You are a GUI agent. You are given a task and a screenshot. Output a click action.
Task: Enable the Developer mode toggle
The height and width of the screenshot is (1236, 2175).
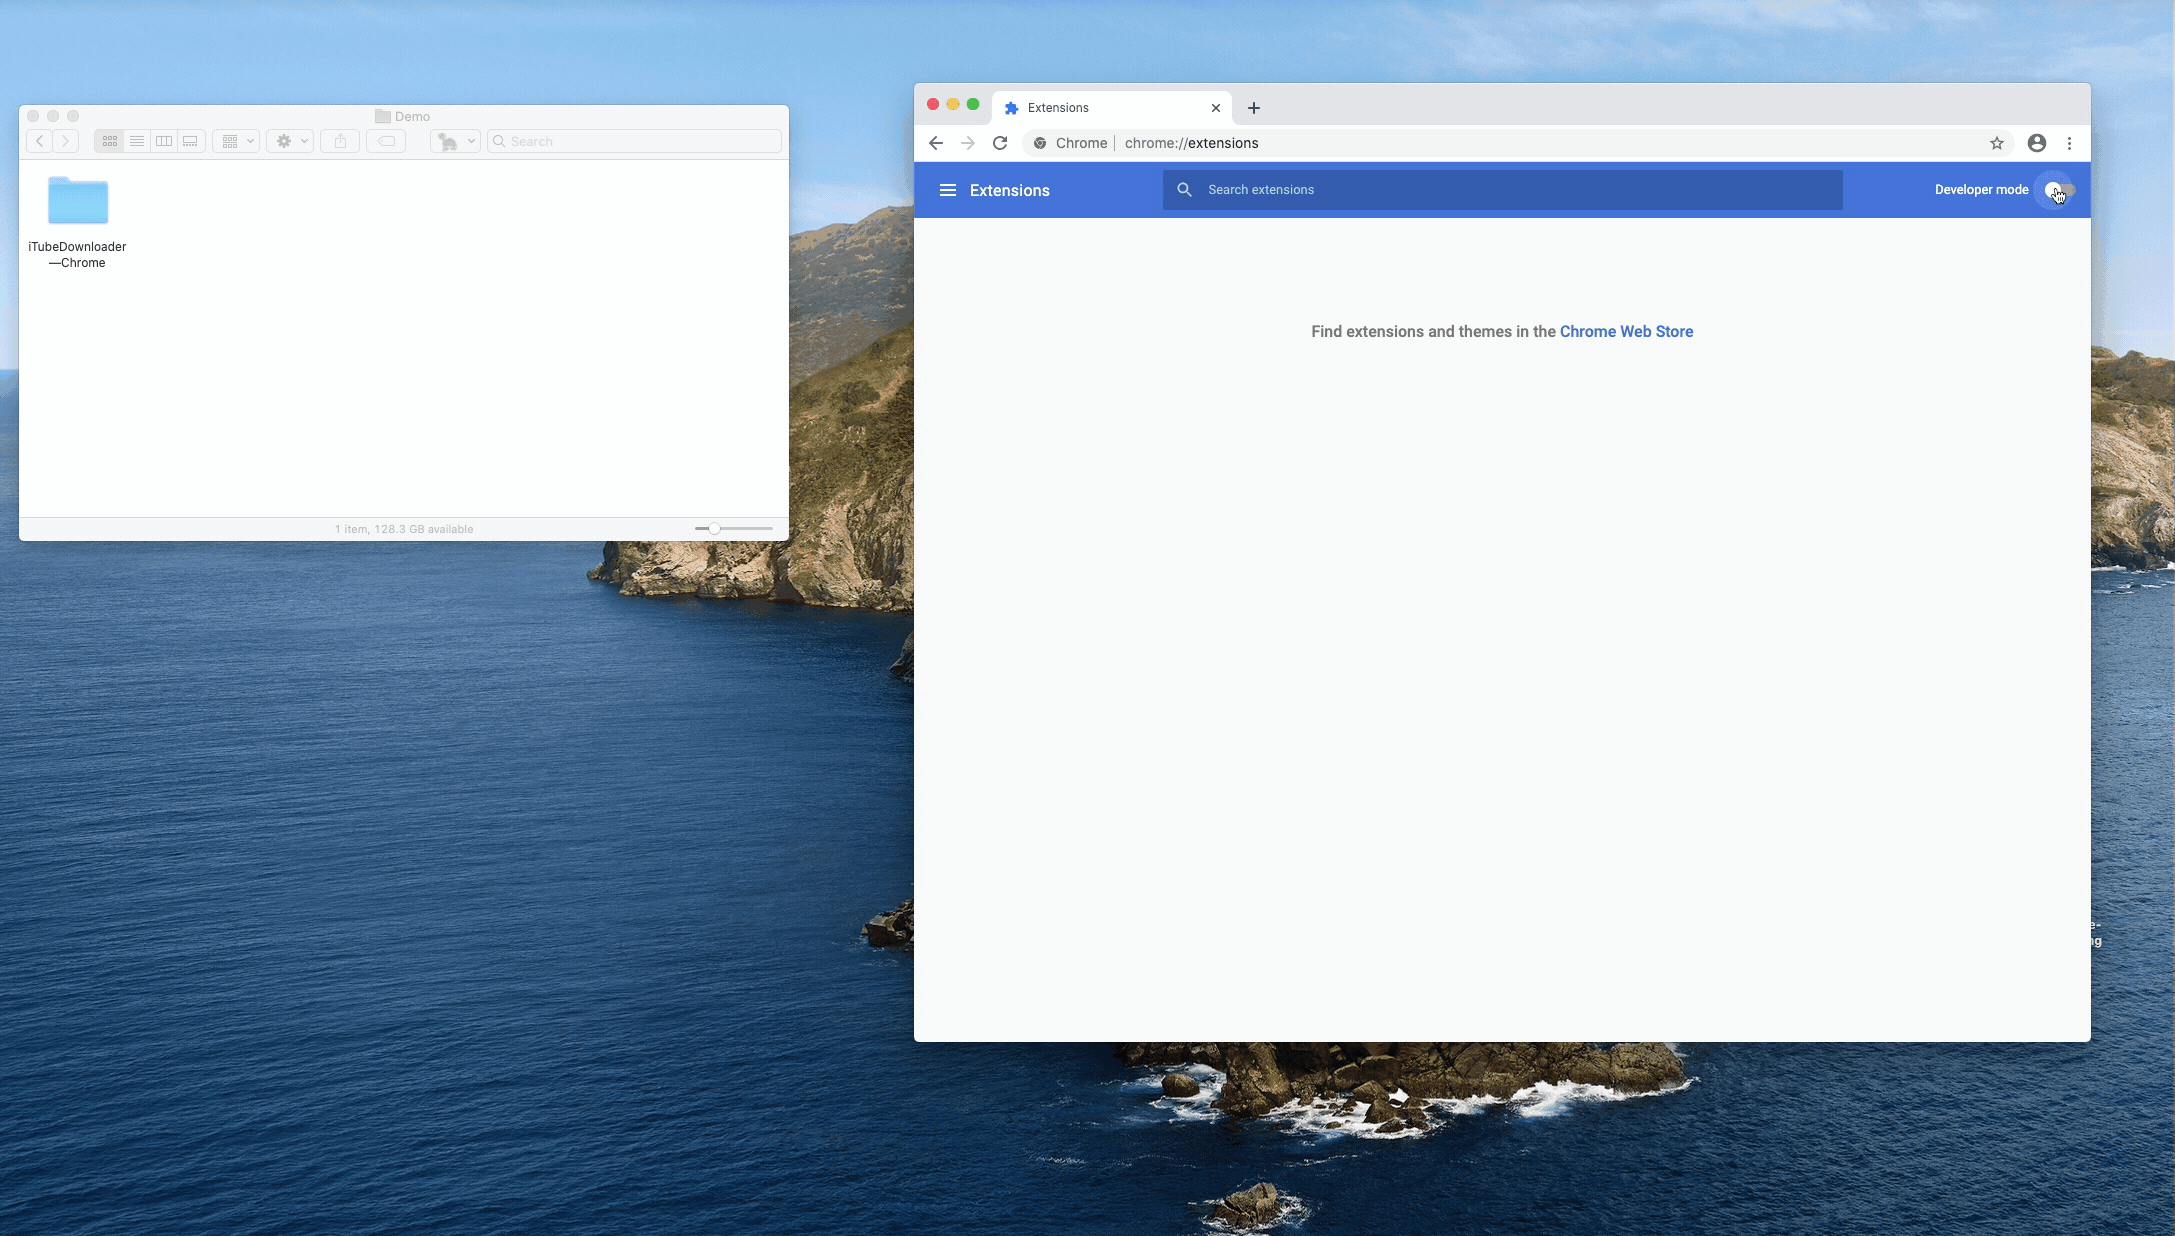(2059, 190)
